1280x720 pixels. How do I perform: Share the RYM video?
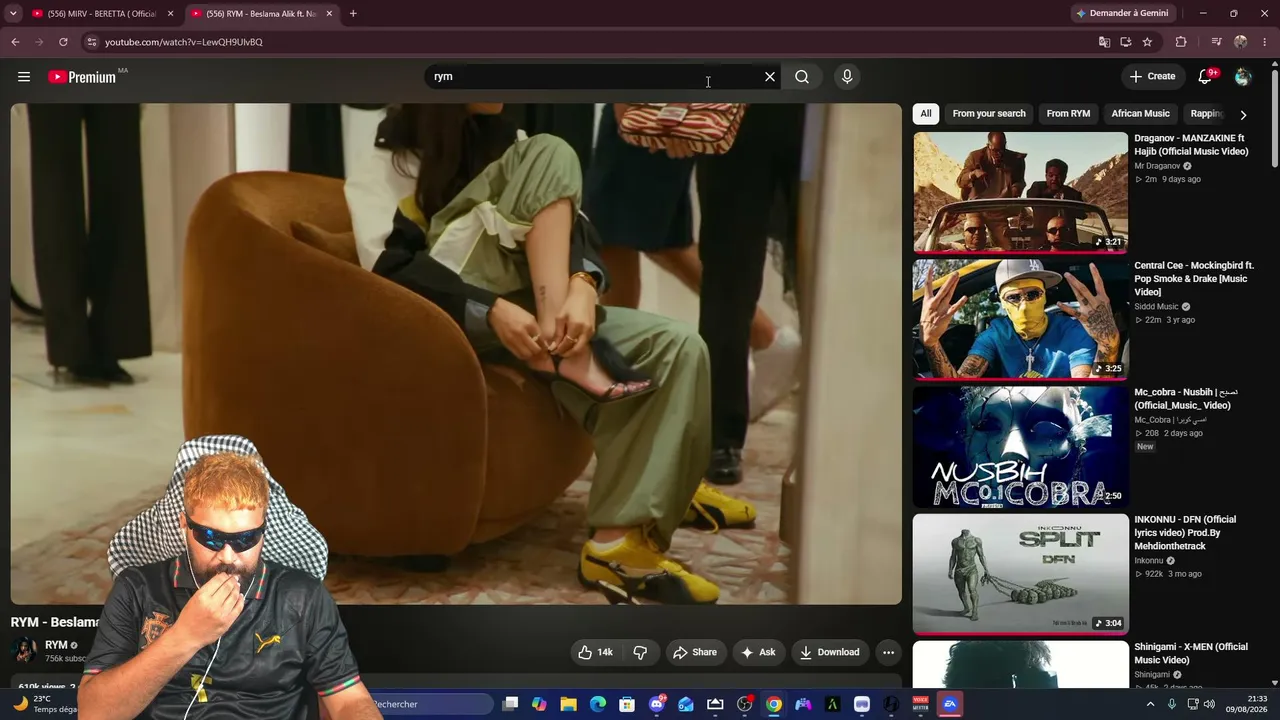695,652
